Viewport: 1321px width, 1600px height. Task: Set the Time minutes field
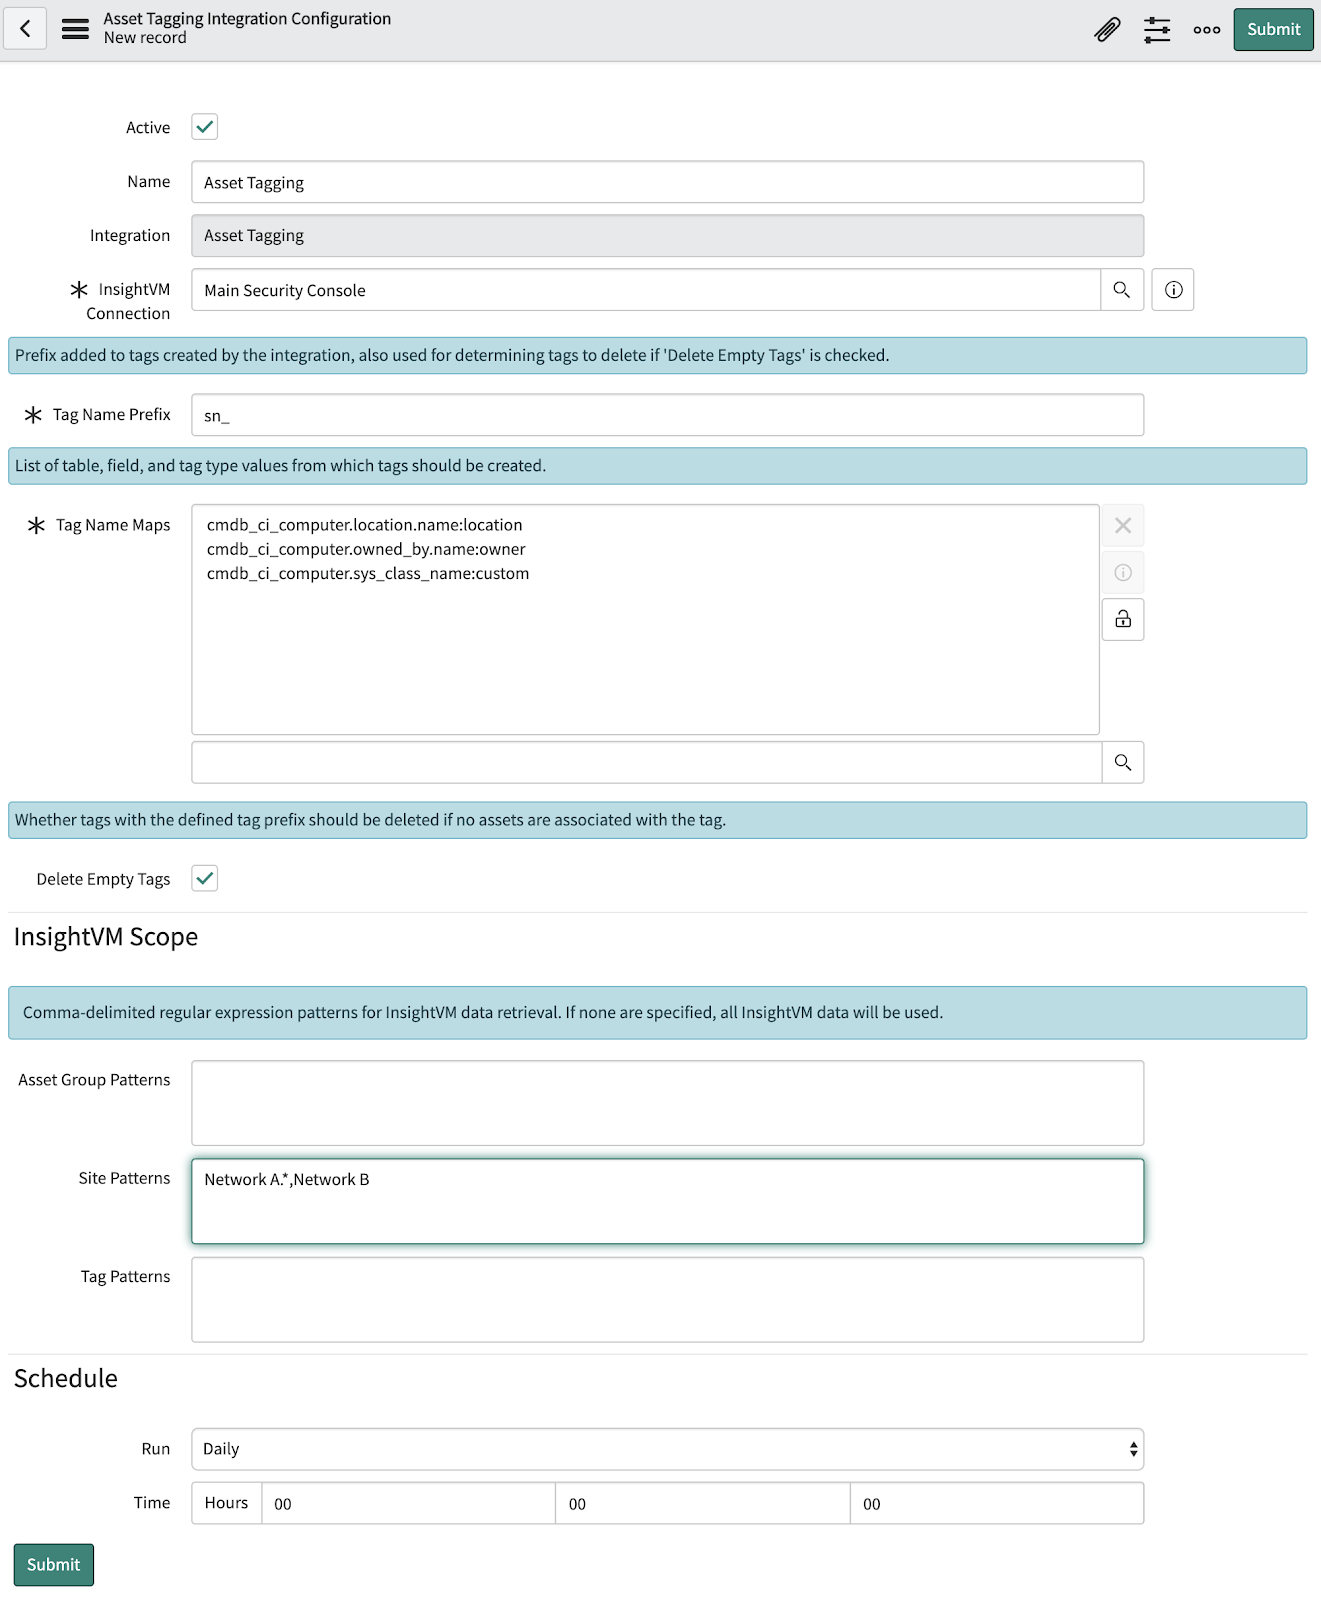[703, 1503]
